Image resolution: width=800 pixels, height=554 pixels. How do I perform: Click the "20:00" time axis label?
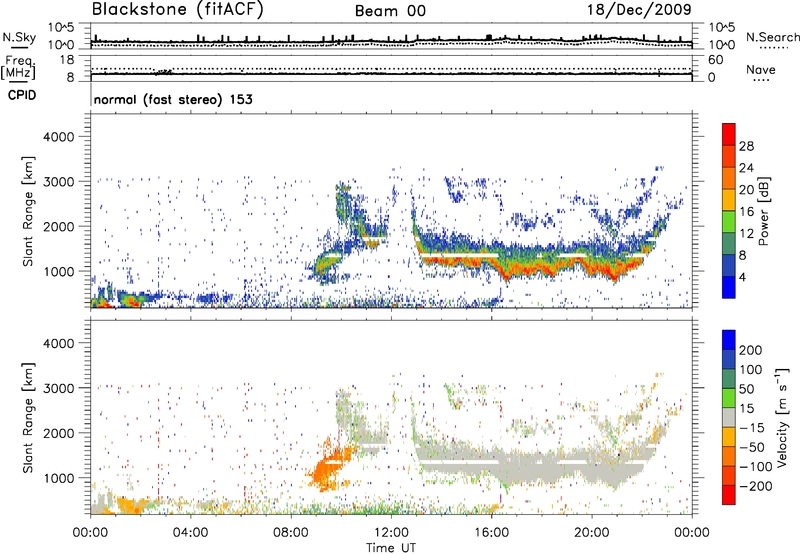coord(592,533)
